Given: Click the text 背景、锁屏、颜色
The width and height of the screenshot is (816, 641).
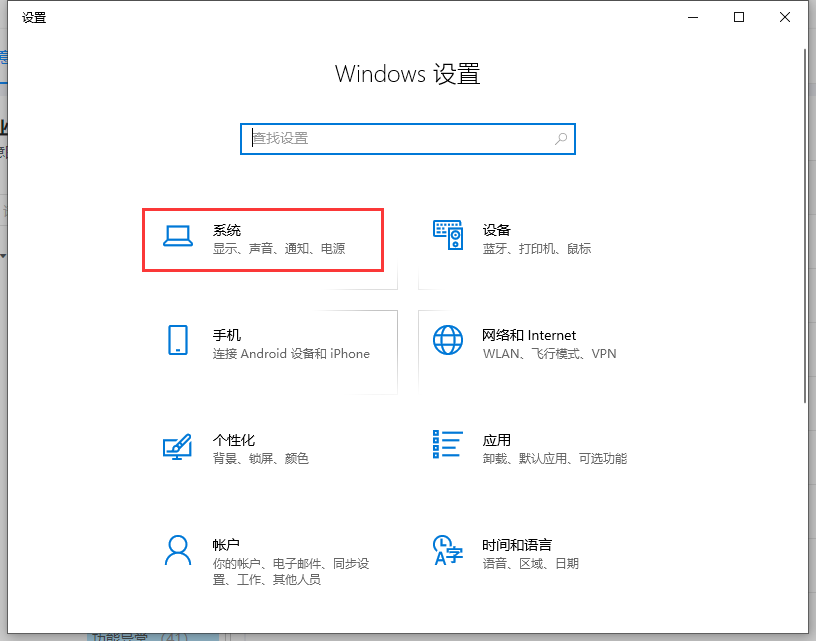Looking at the screenshot, I should coord(261,458).
